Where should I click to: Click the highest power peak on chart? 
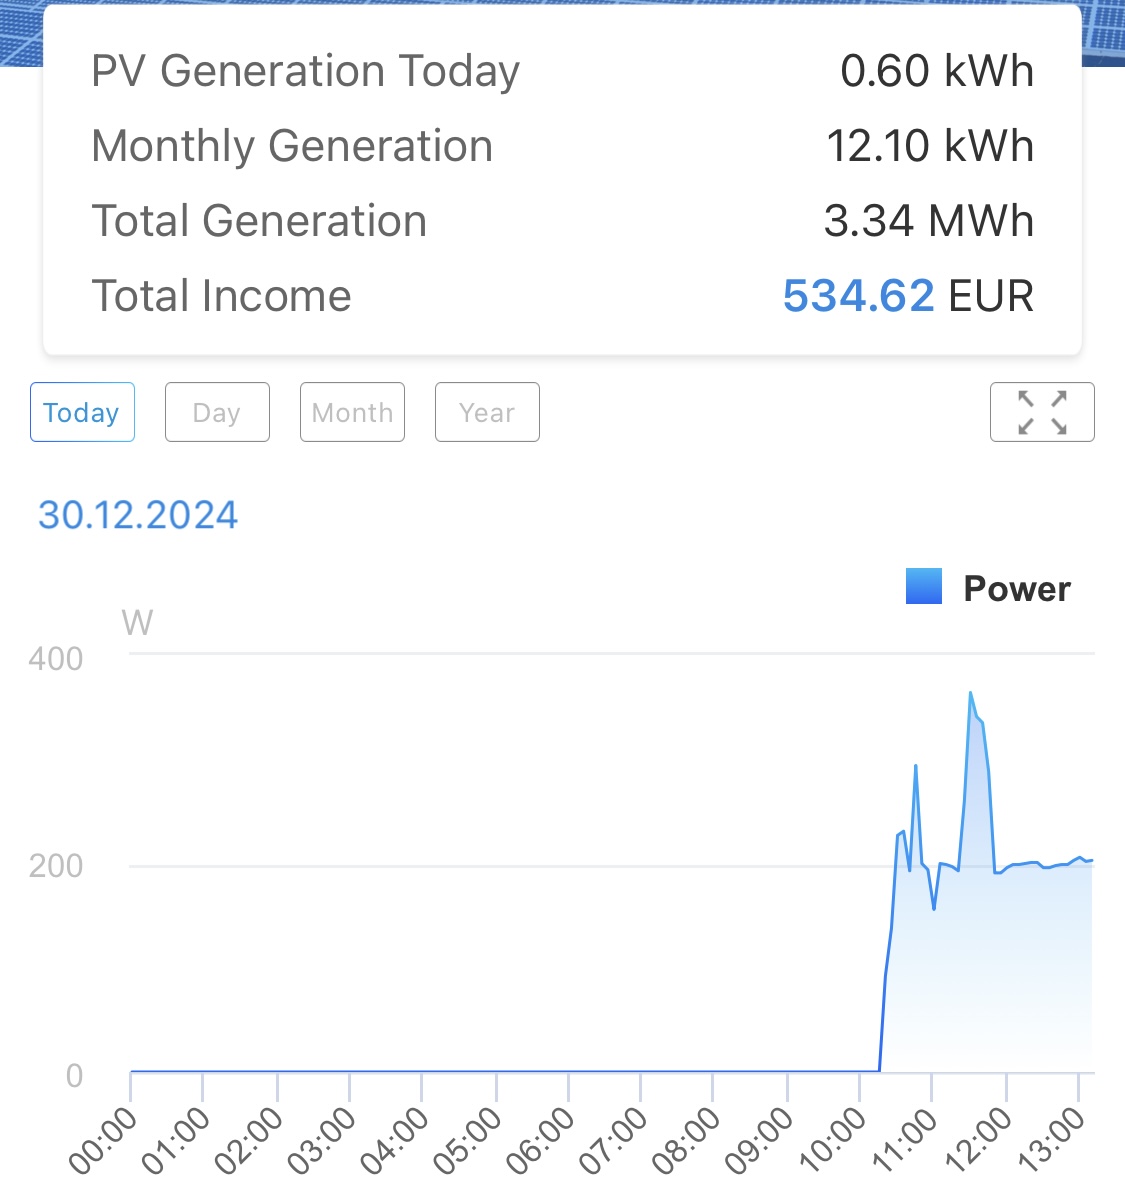tap(970, 693)
